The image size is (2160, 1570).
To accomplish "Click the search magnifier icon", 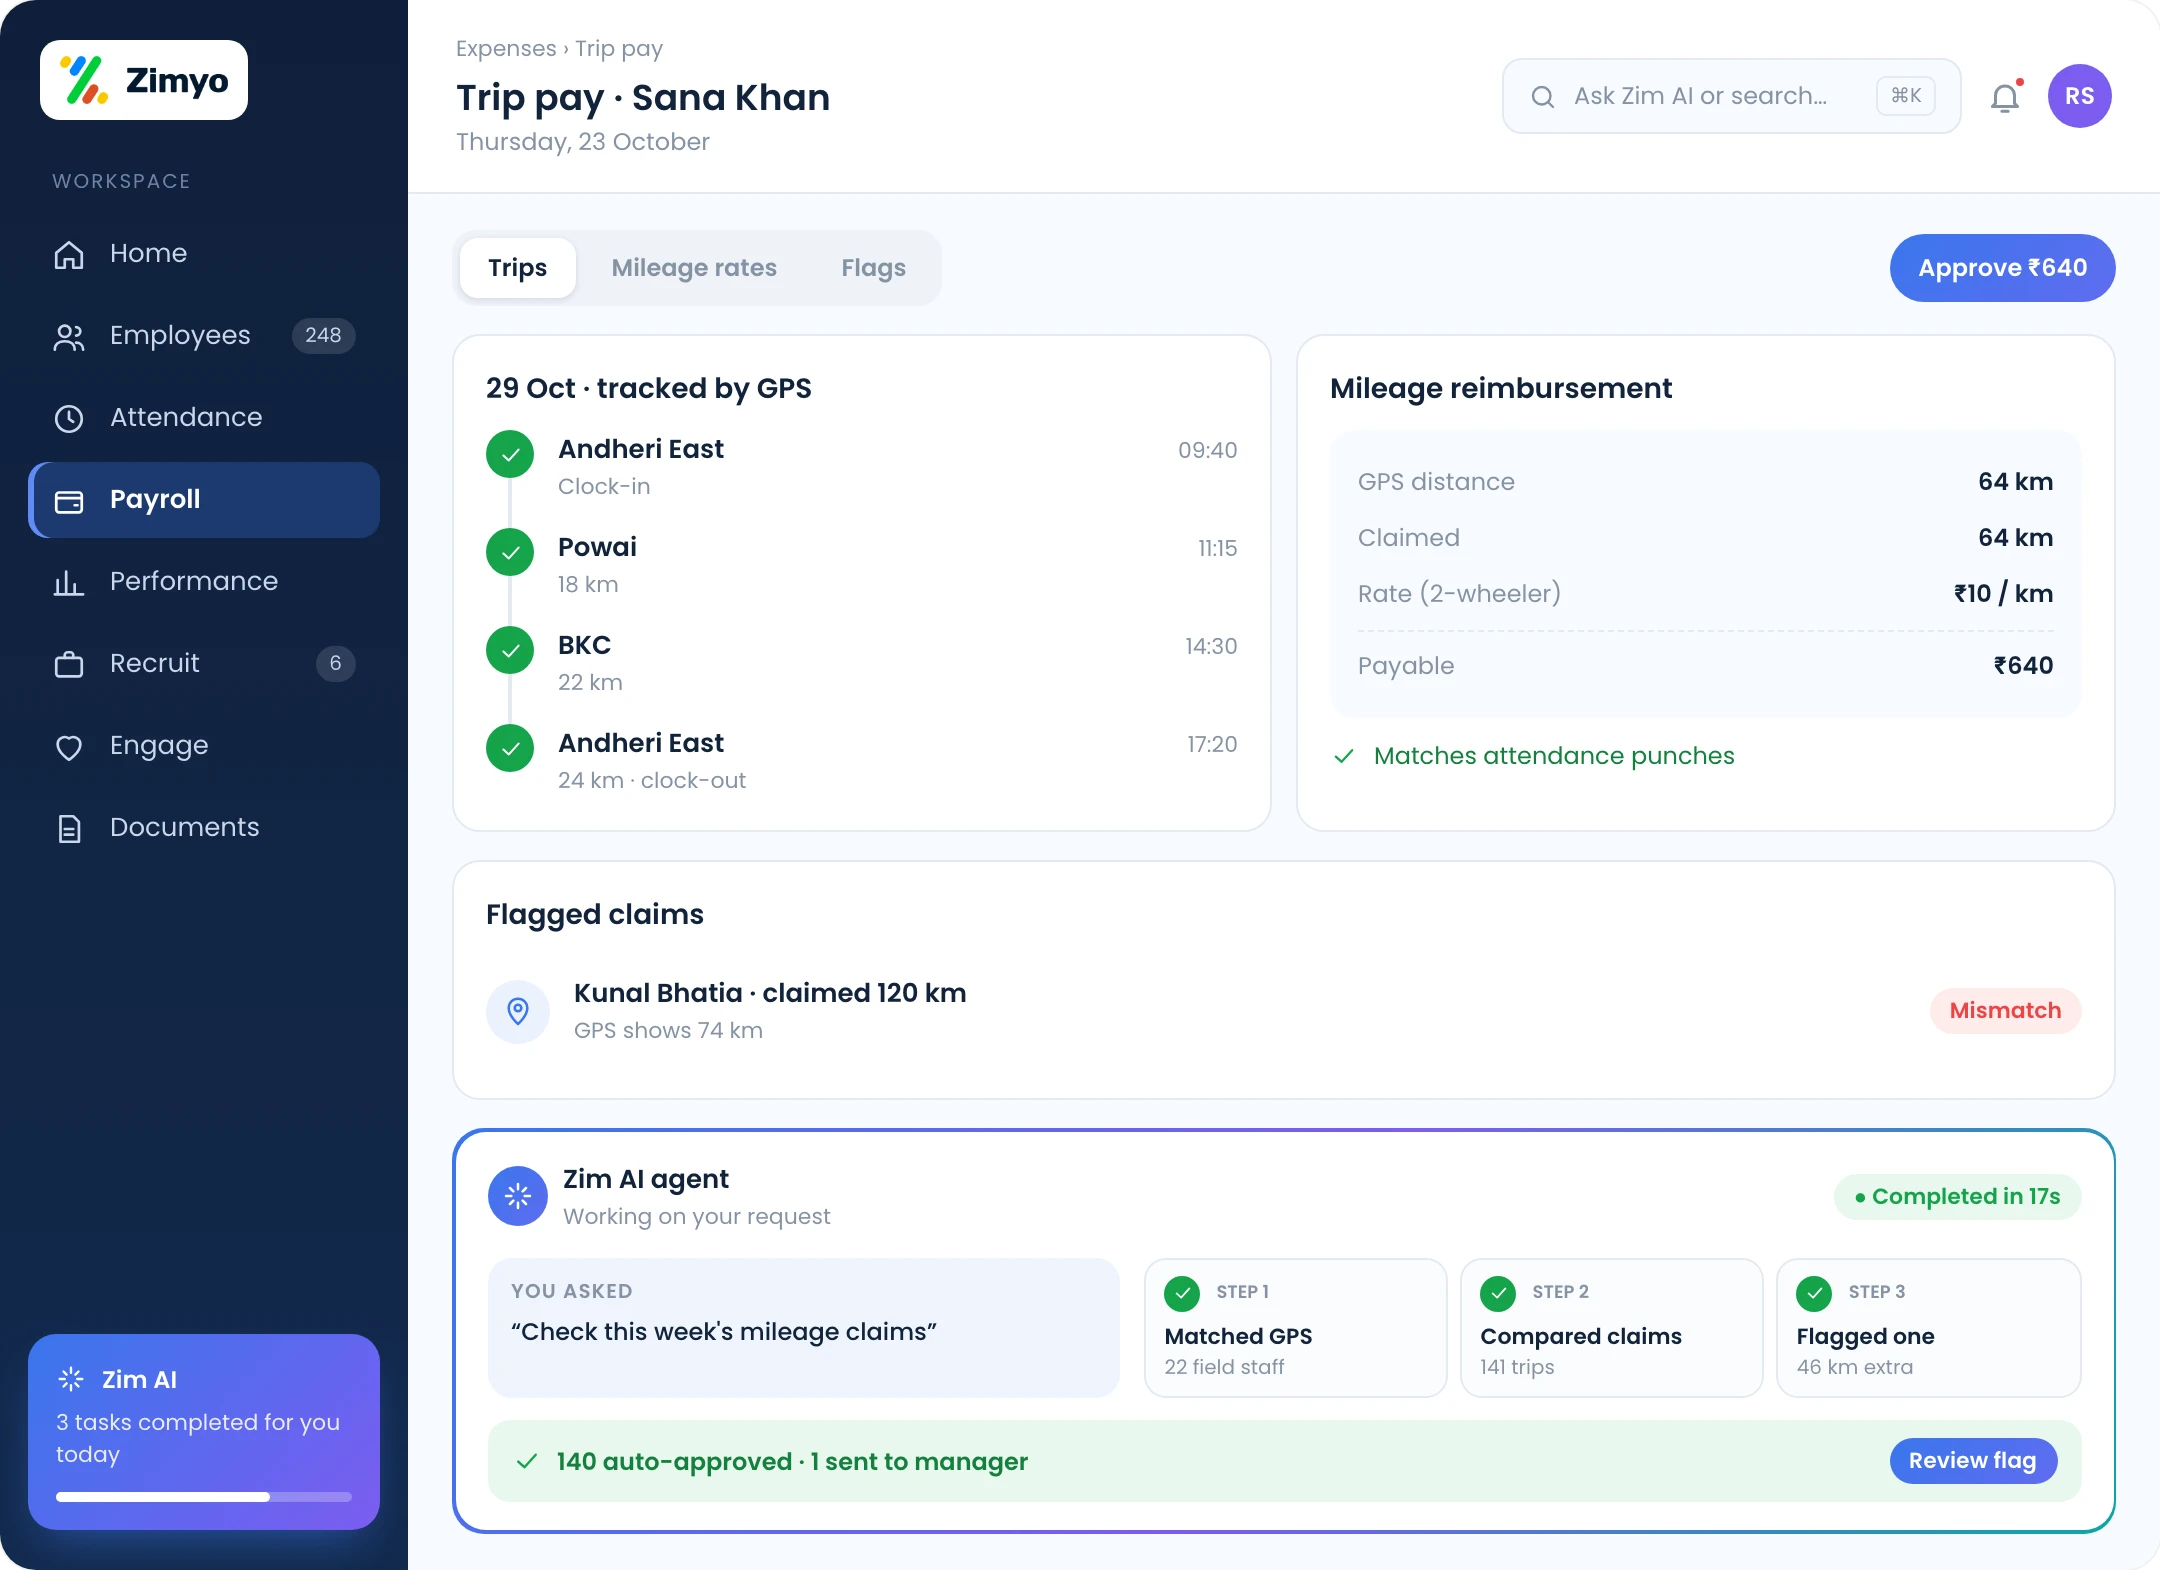I will (1543, 96).
